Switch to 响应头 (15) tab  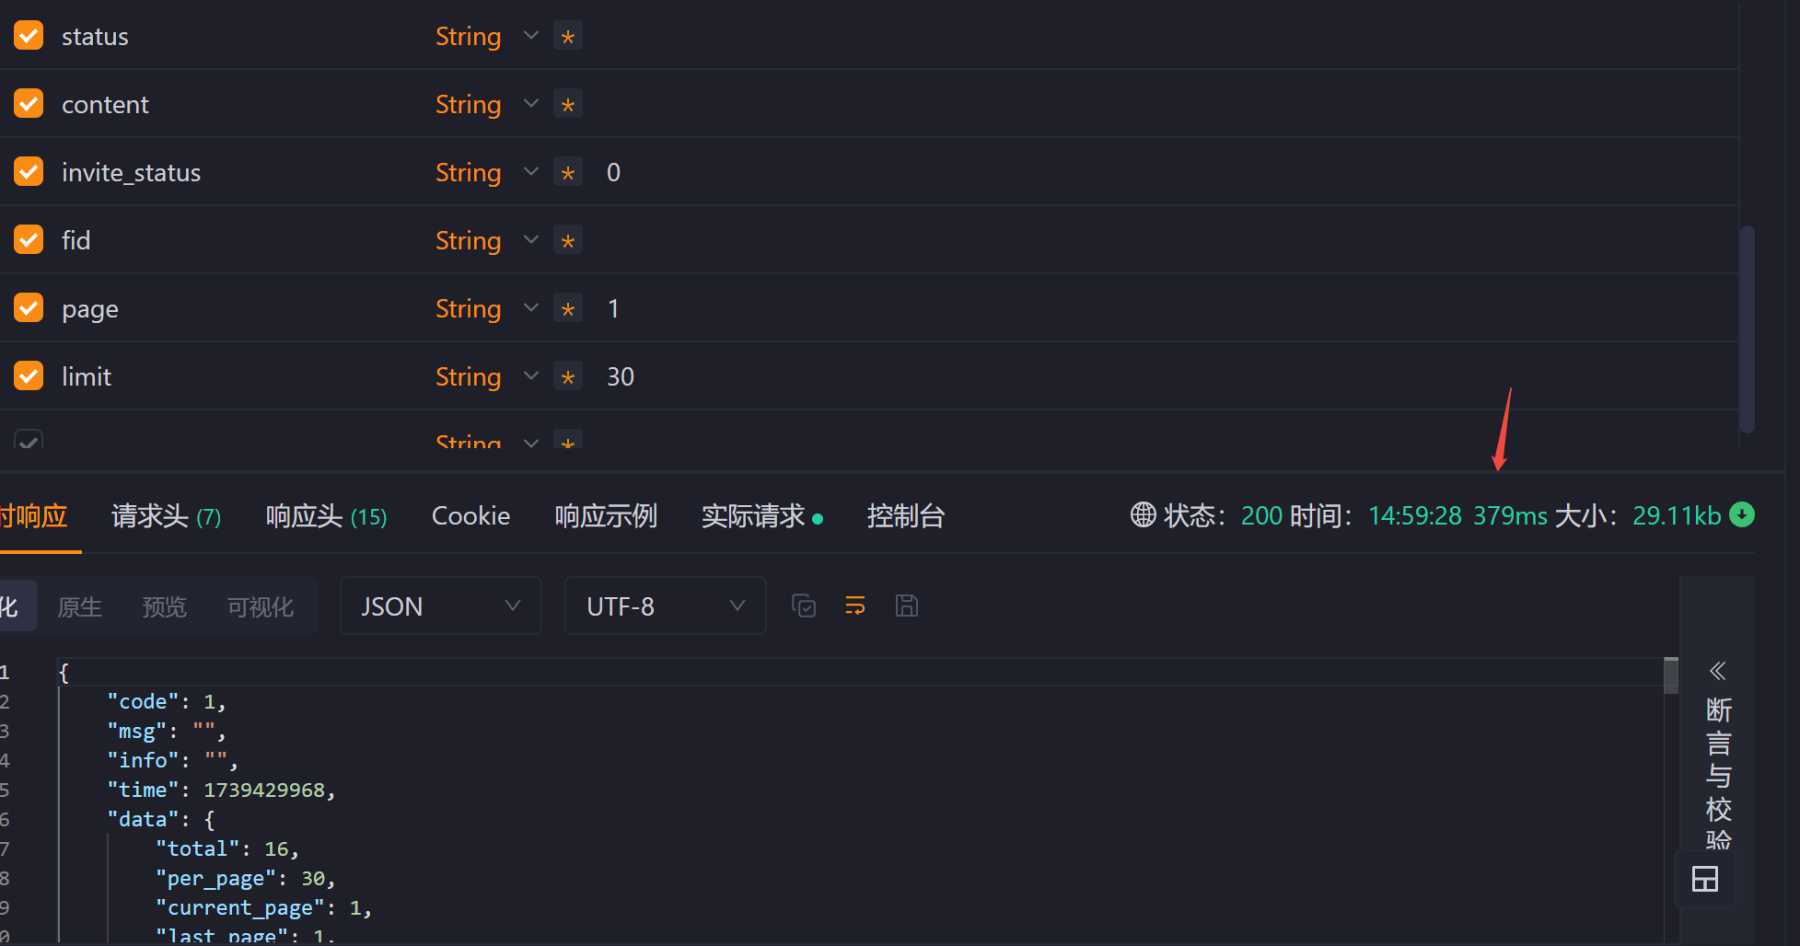pyautogui.click(x=326, y=516)
